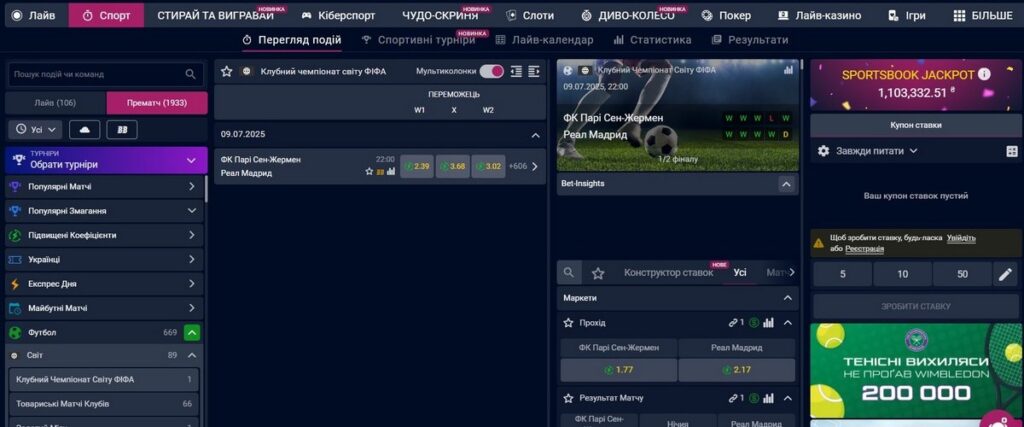The height and width of the screenshot is (427, 1024).
Task: Click the Реєстрація link
Action: click(865, 249)
